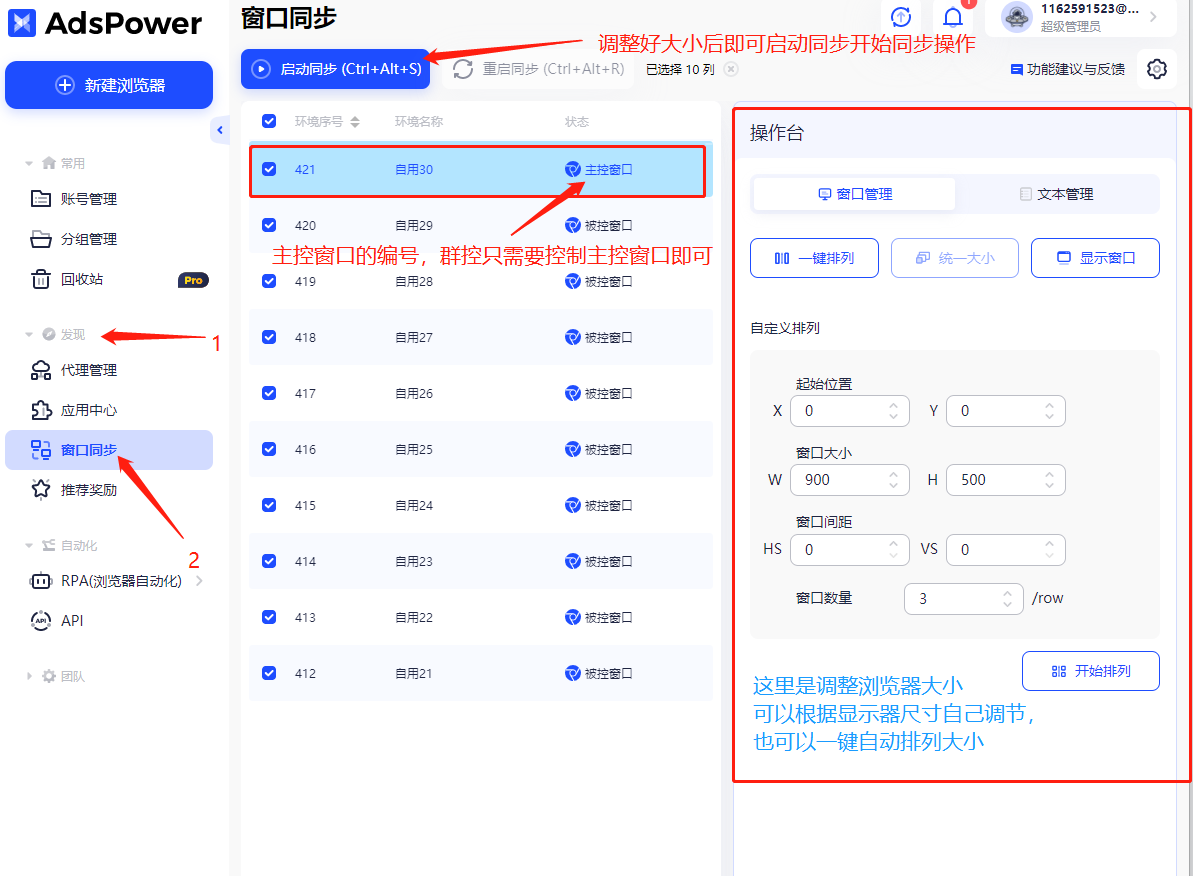Screen dimensions: 1193x876
Task: Uncheck the row 419 checkbox
Action: point(269,281)
